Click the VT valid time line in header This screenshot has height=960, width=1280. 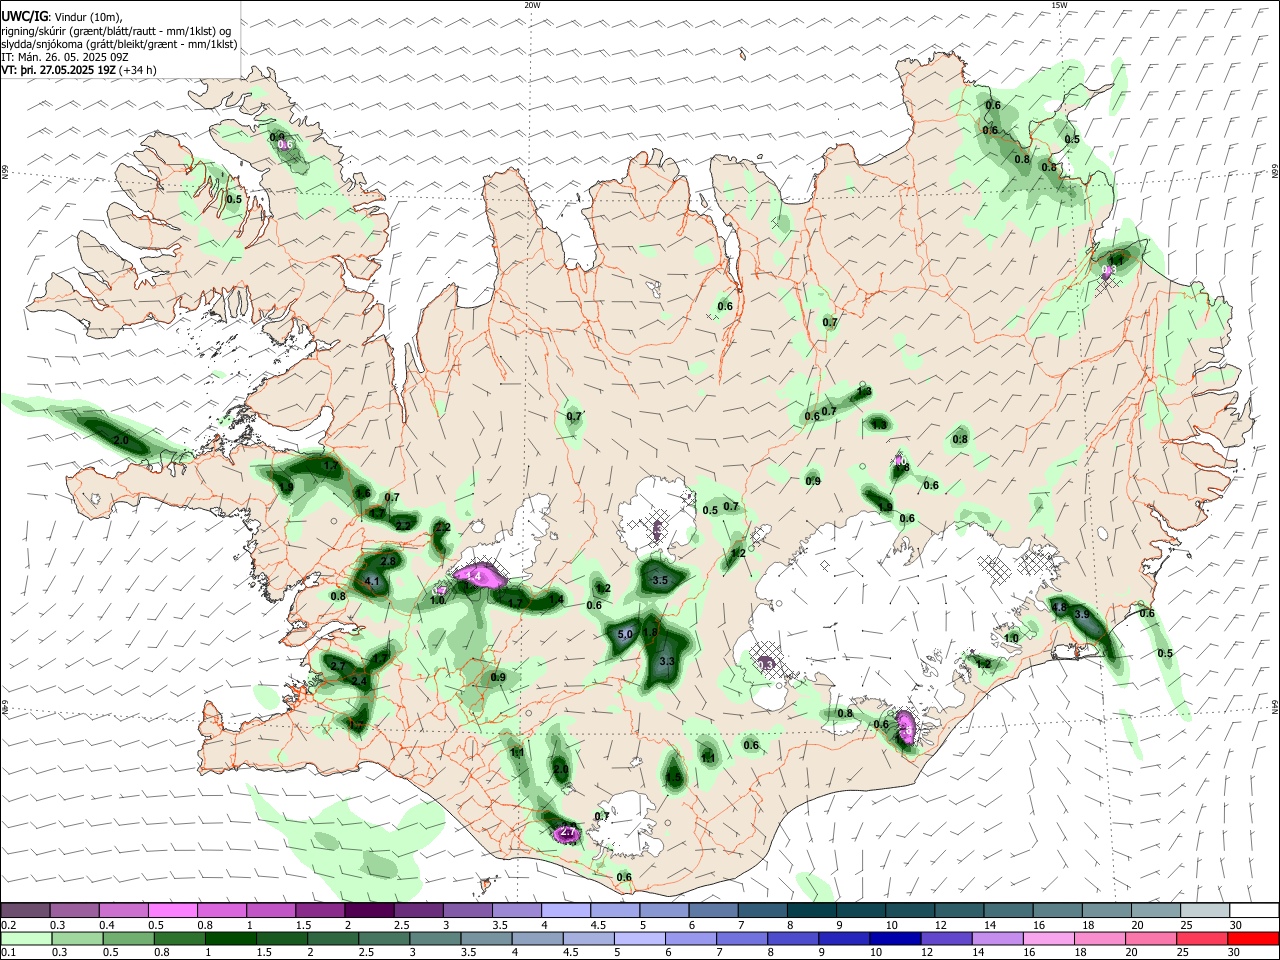coord(79,70)
